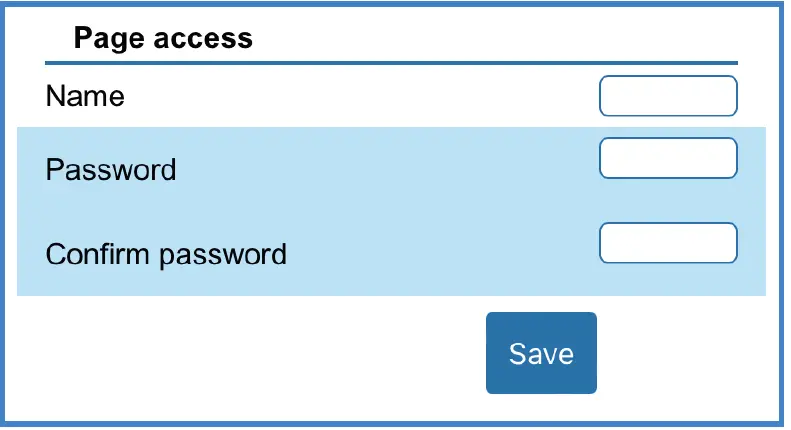Activate the Password entry field
The height and width of the screenshot is (430, 791).
point(668,158)
